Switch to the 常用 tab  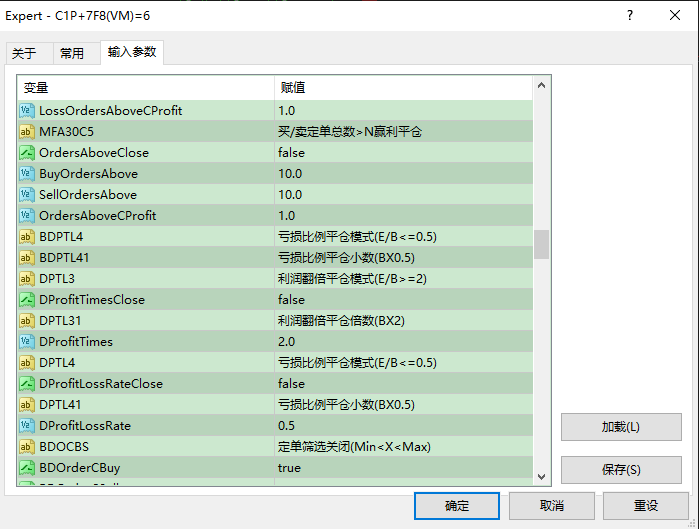(77, 53)
